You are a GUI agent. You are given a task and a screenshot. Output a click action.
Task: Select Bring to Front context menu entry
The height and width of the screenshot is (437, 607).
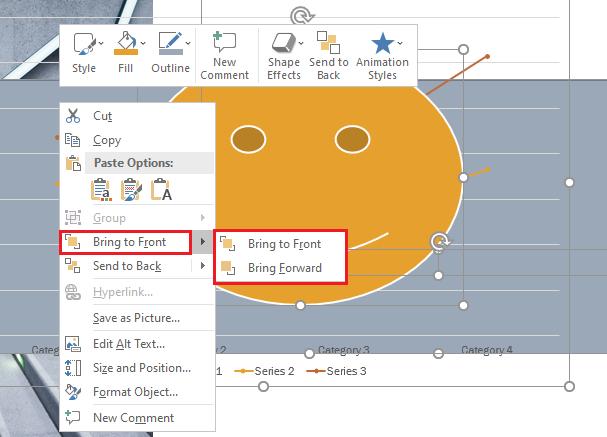tap(125, 242)
